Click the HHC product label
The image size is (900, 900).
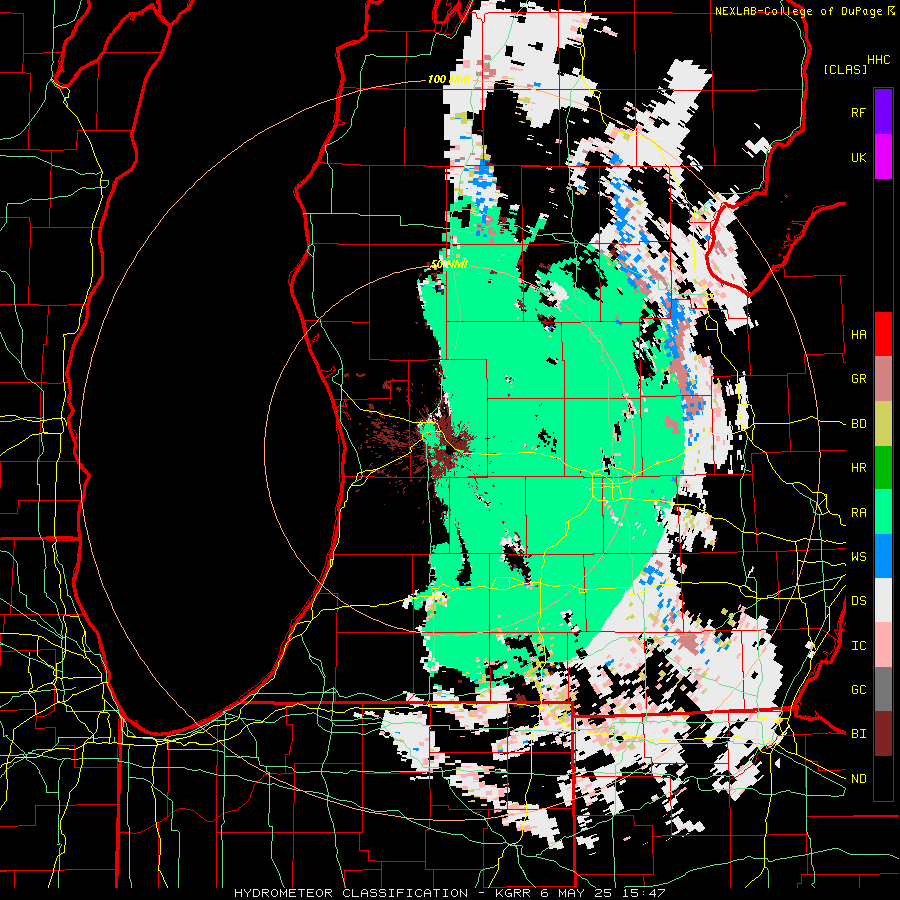[879, 60]
